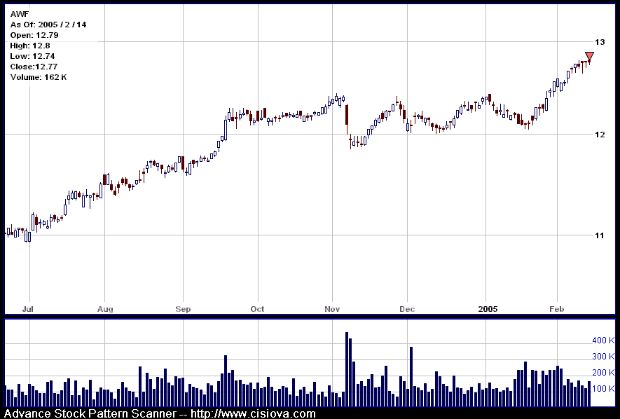Click the Feb month label
Viewport: 620px width, 419px height.
tap(556, 309)
